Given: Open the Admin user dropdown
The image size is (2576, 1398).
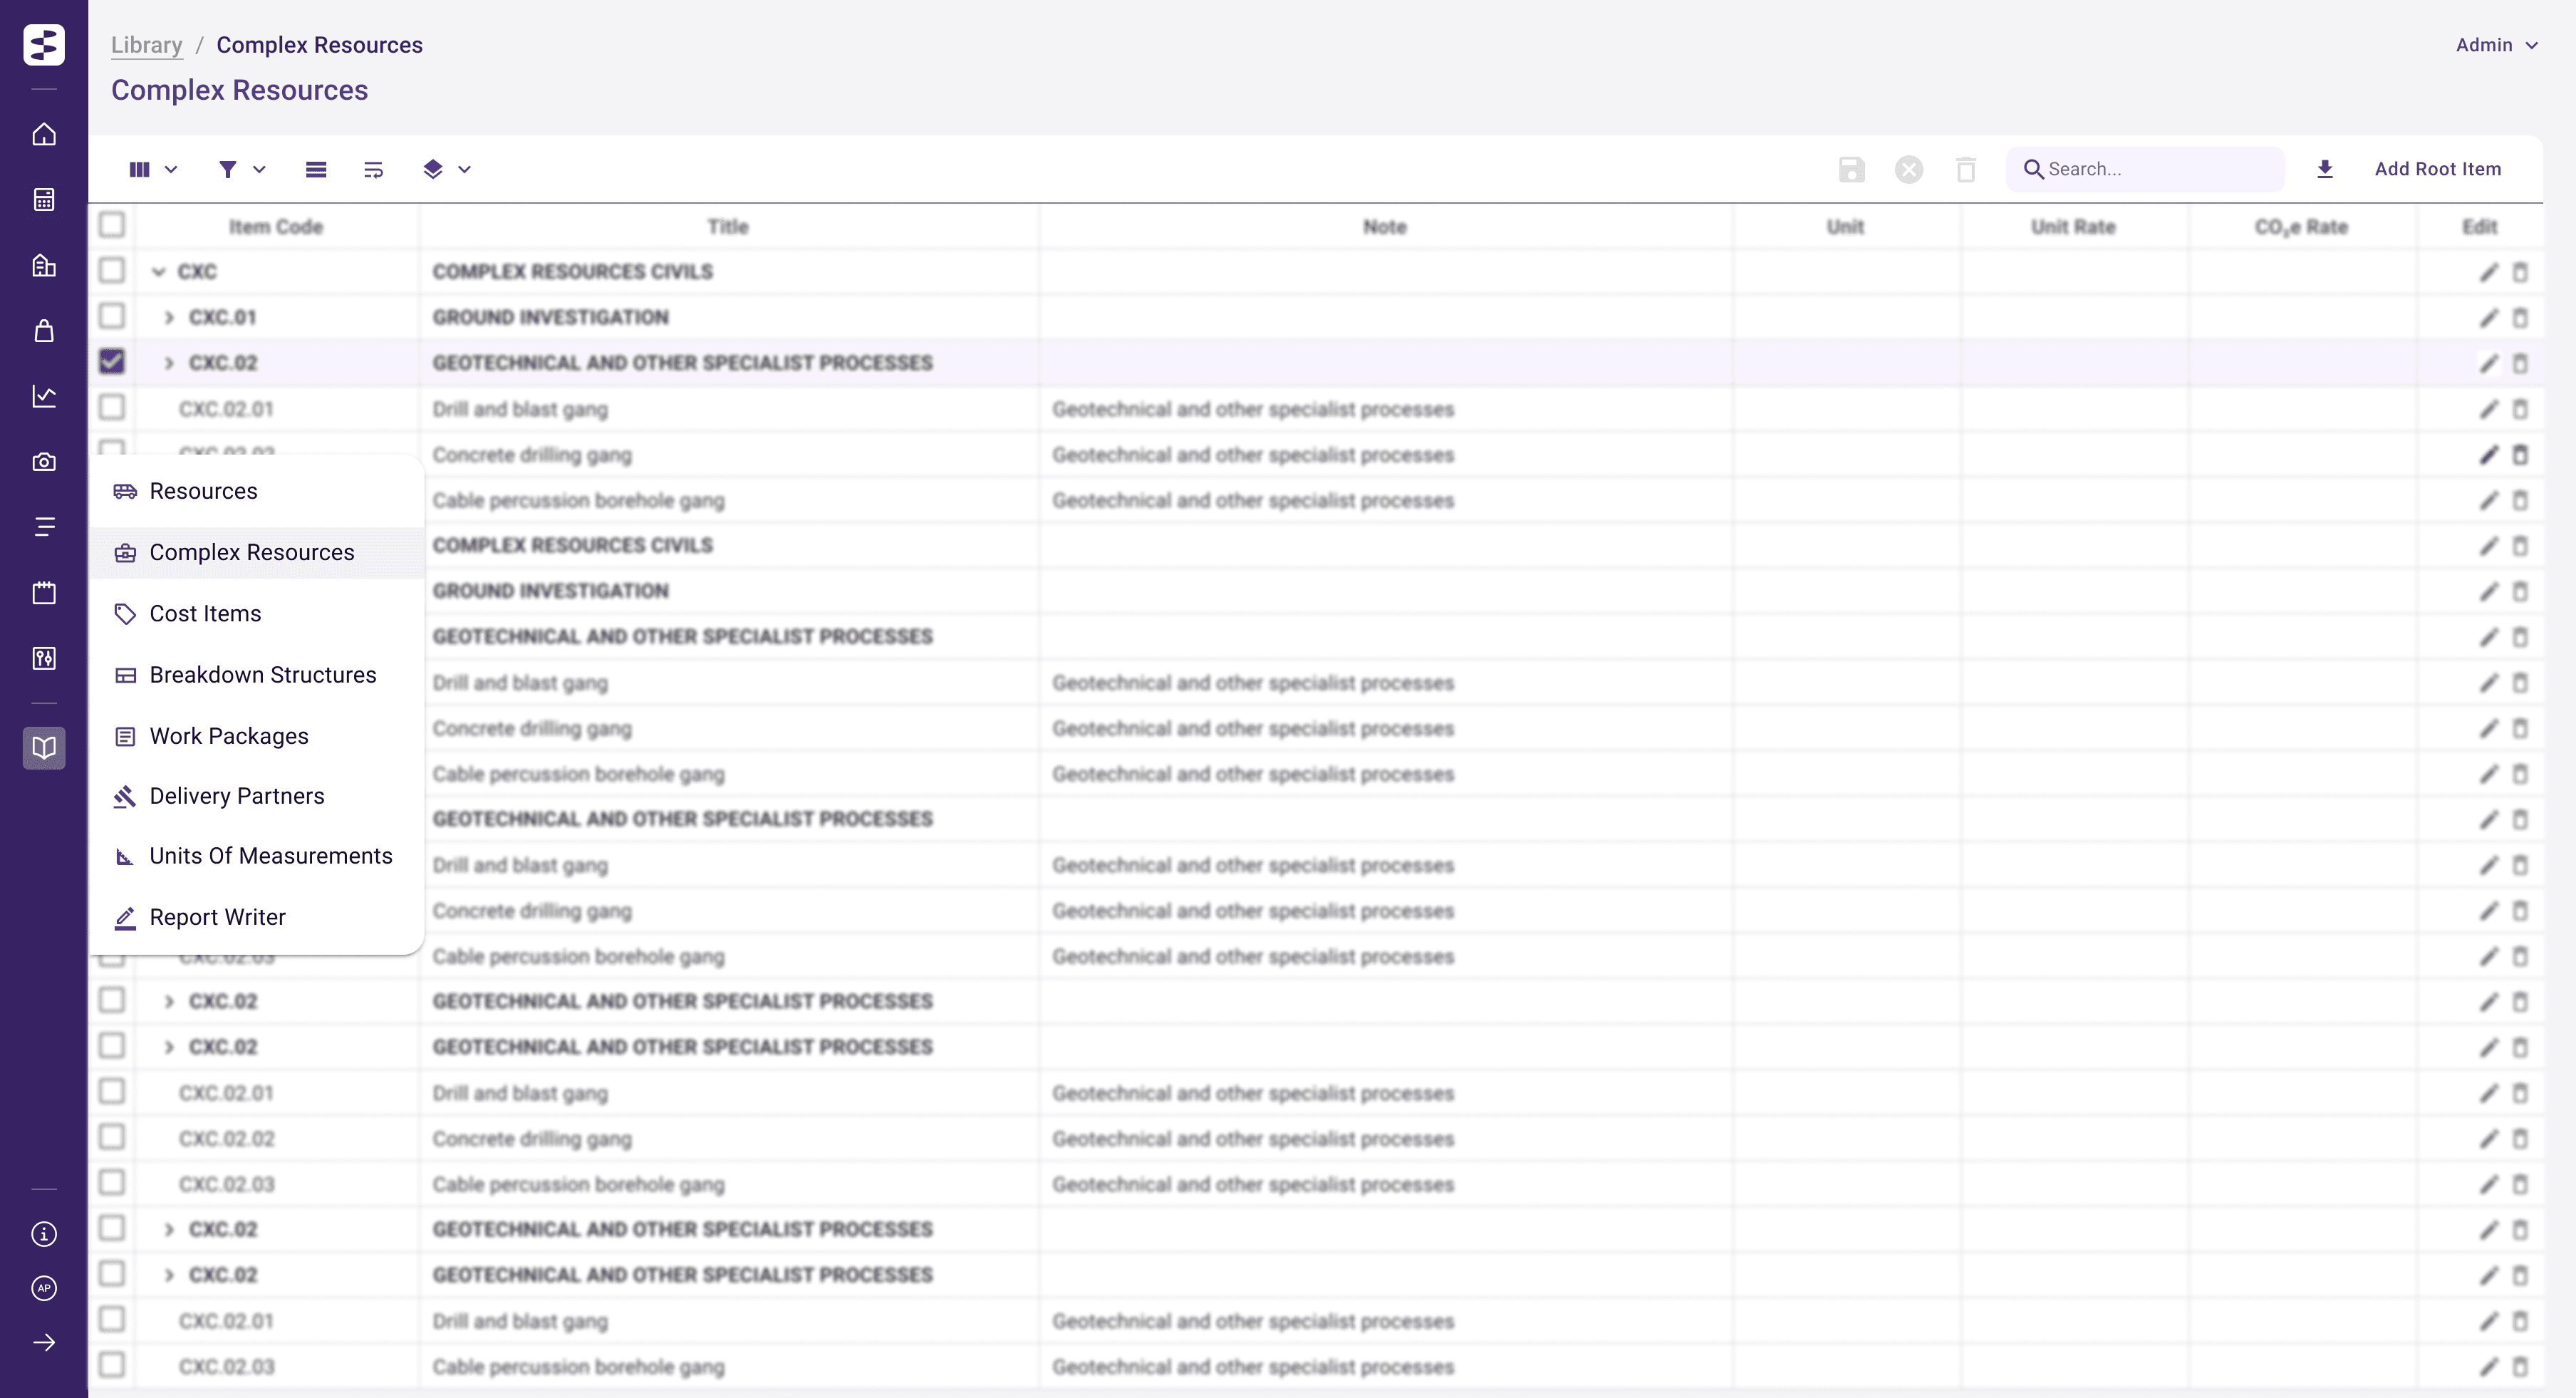Looking at the screenshot, I should [2496, 45].
